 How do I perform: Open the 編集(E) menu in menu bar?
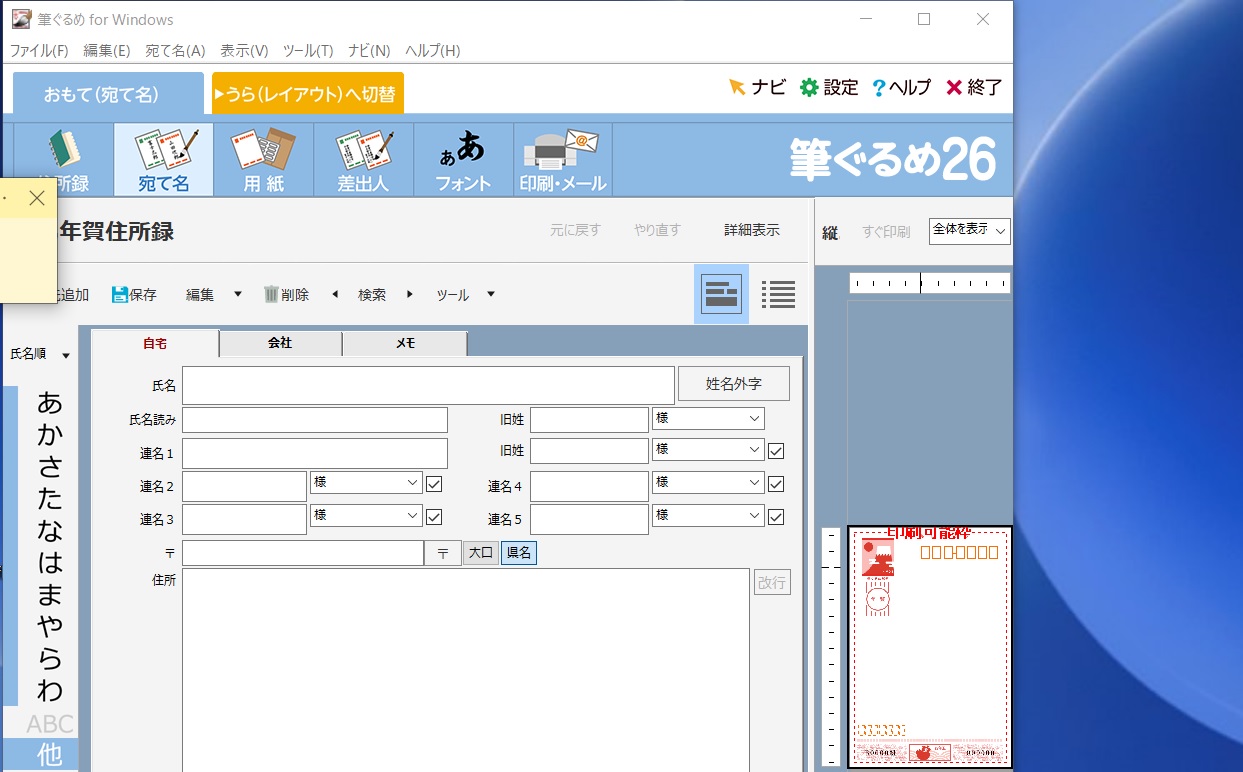[x=107, y=51]
